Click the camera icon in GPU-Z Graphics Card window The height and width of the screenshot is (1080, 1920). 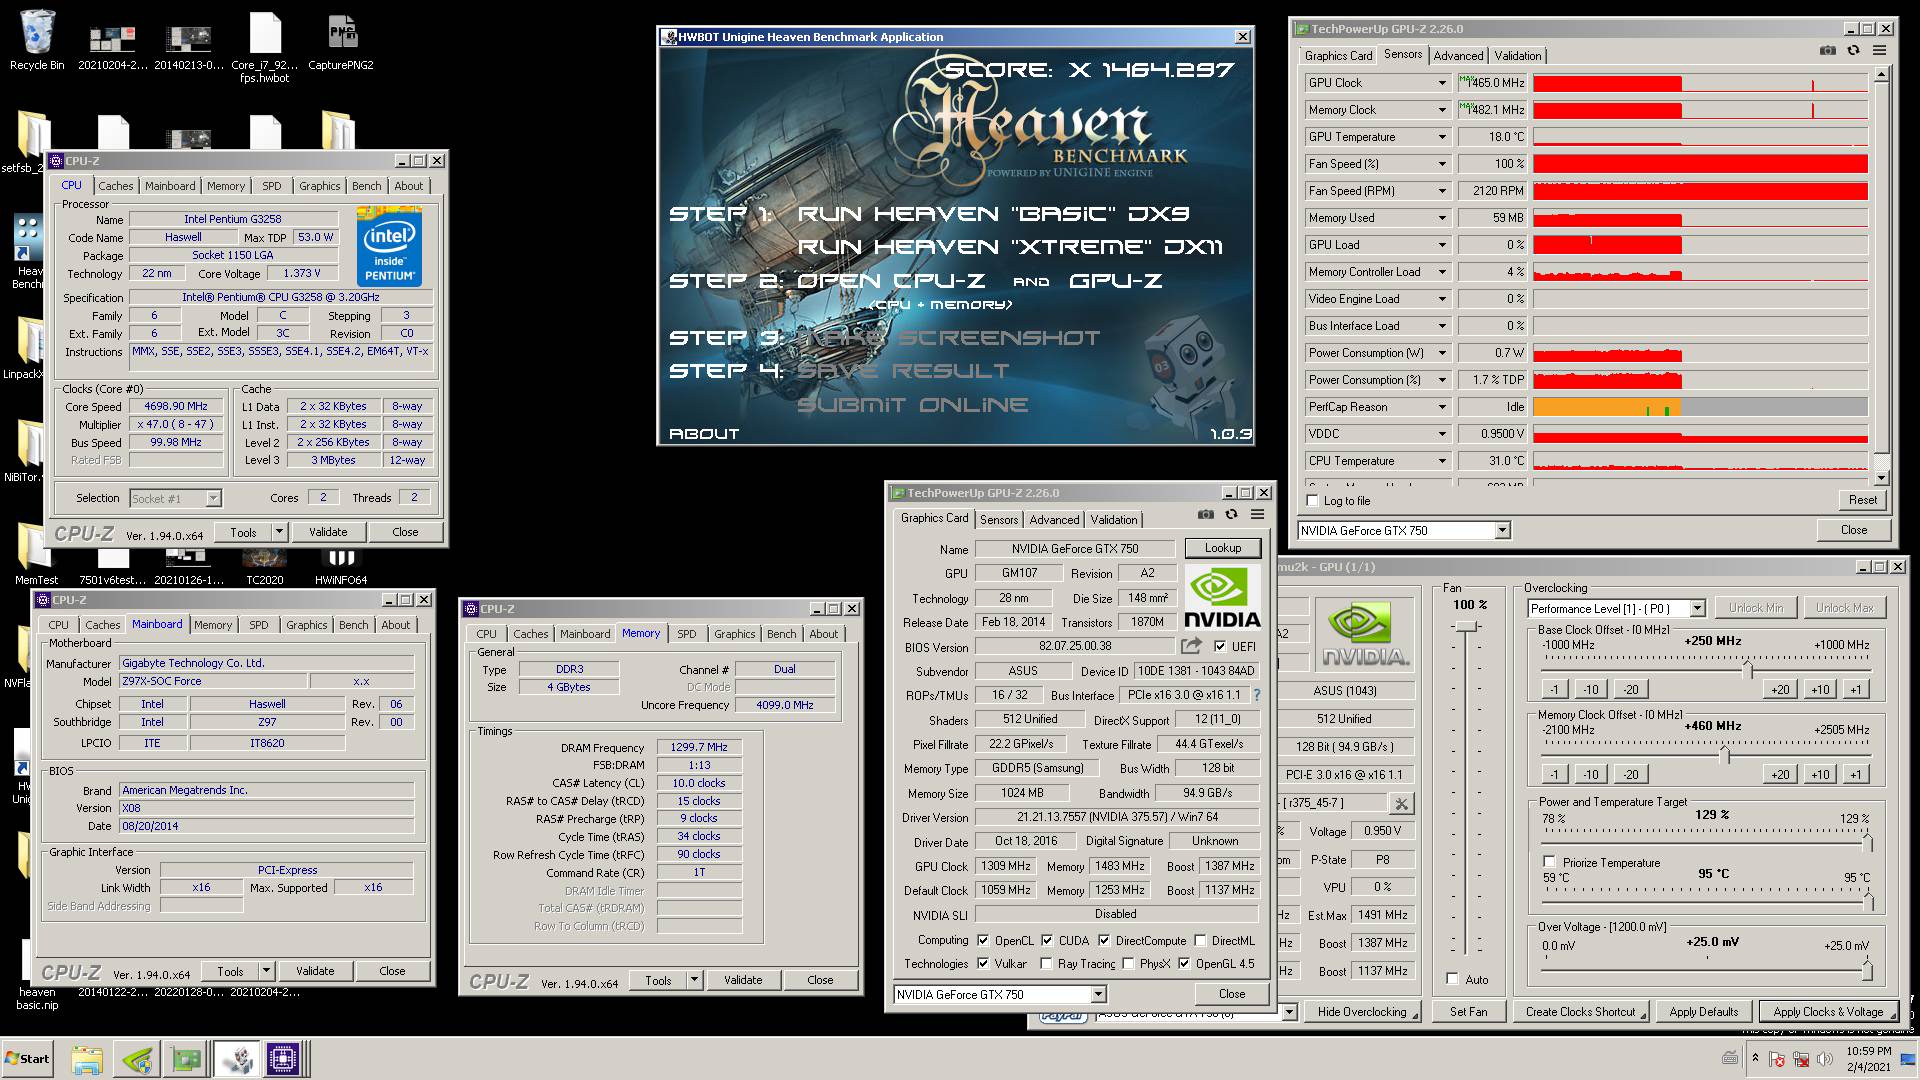[1206, 514]
